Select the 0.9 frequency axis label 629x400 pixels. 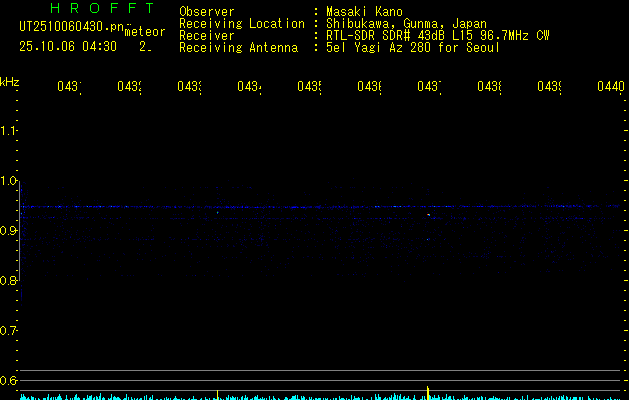(x=9, y=231)
